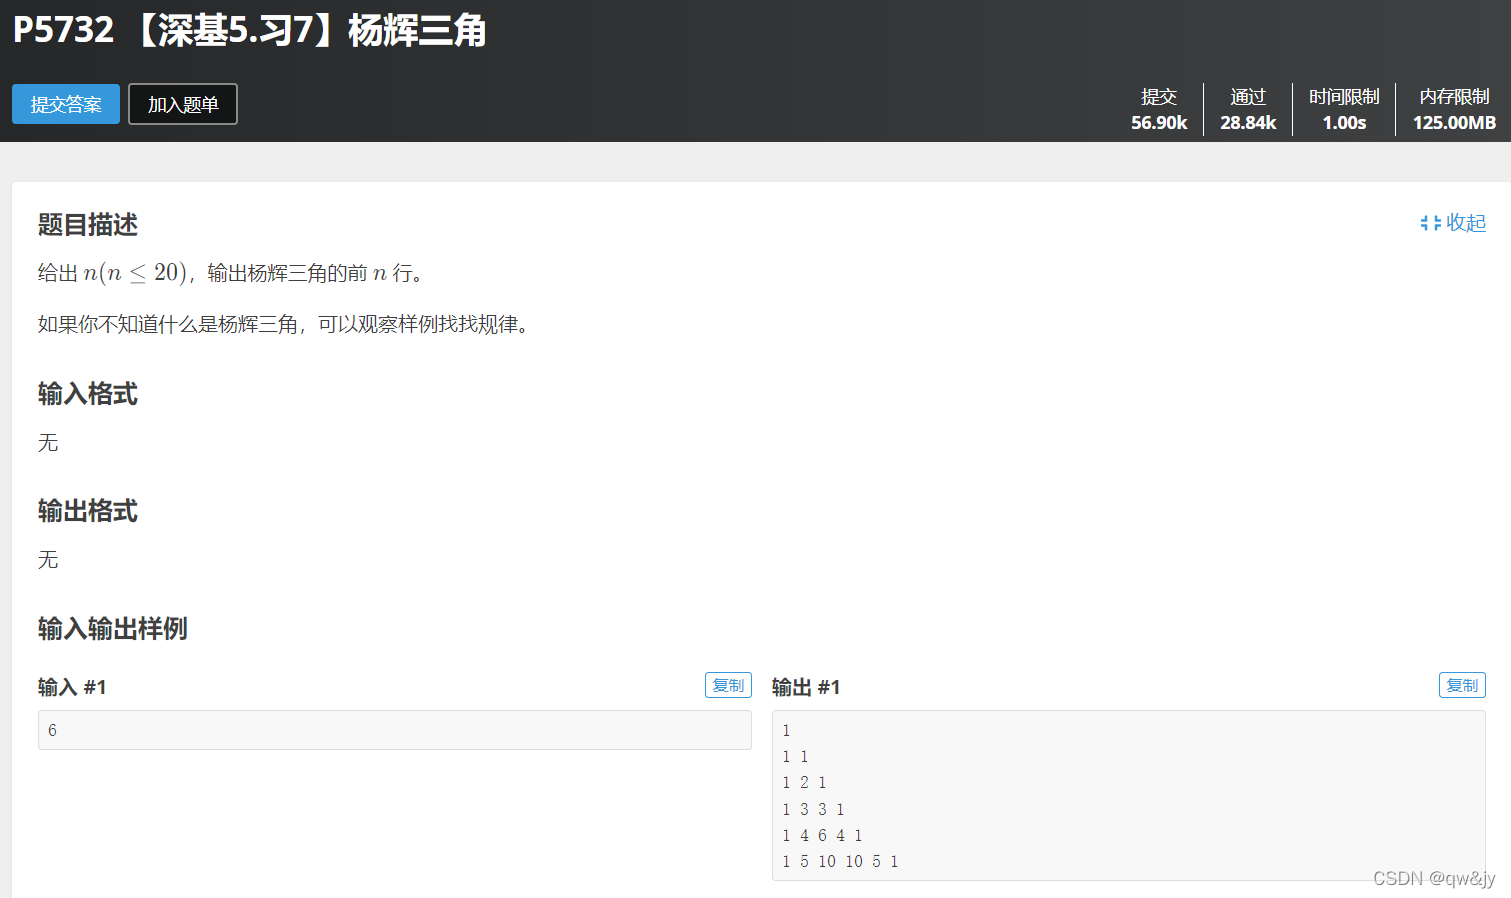
Task: Click output row 1 5 10 10 5 1
Action: [x=840, y=861]
